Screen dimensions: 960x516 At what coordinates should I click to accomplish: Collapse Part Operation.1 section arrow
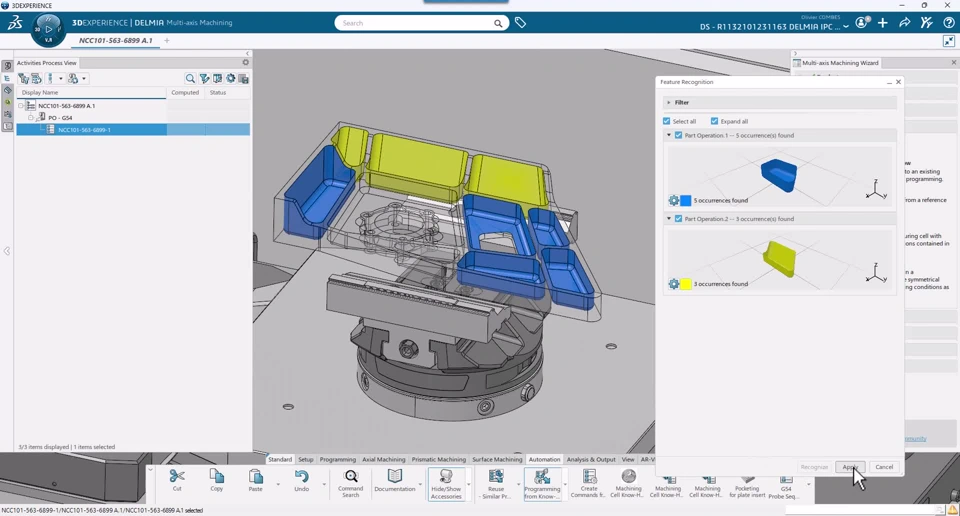[669, 135]
